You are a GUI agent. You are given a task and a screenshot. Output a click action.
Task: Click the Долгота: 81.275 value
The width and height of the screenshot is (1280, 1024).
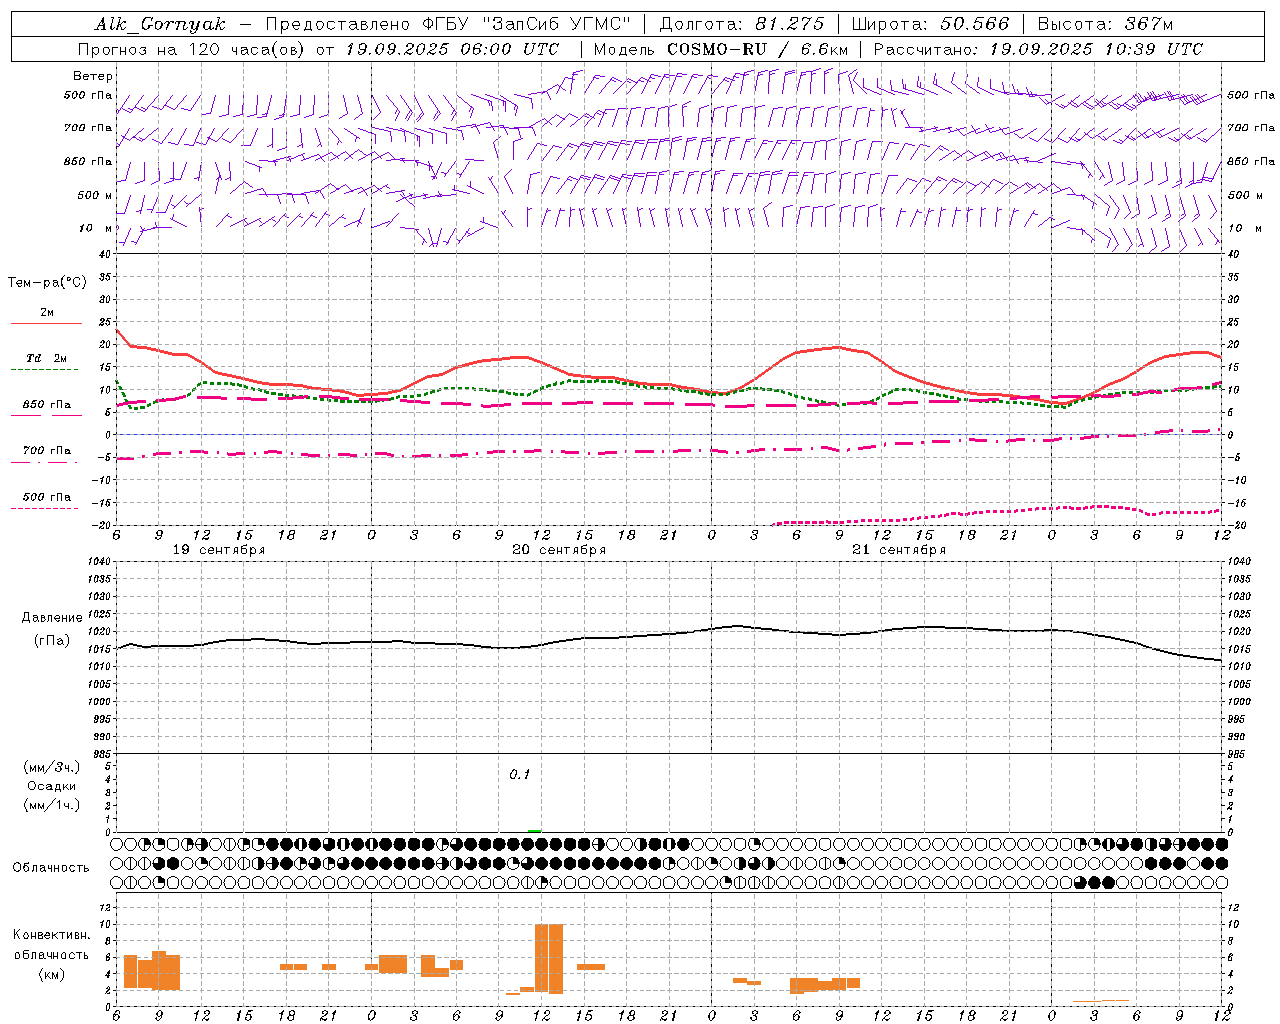[x=742, y=24]
